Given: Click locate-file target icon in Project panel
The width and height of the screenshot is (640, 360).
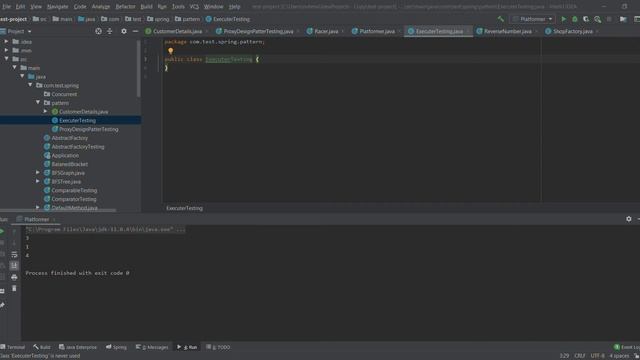Looking at the screenshot, I should point(98,31).
